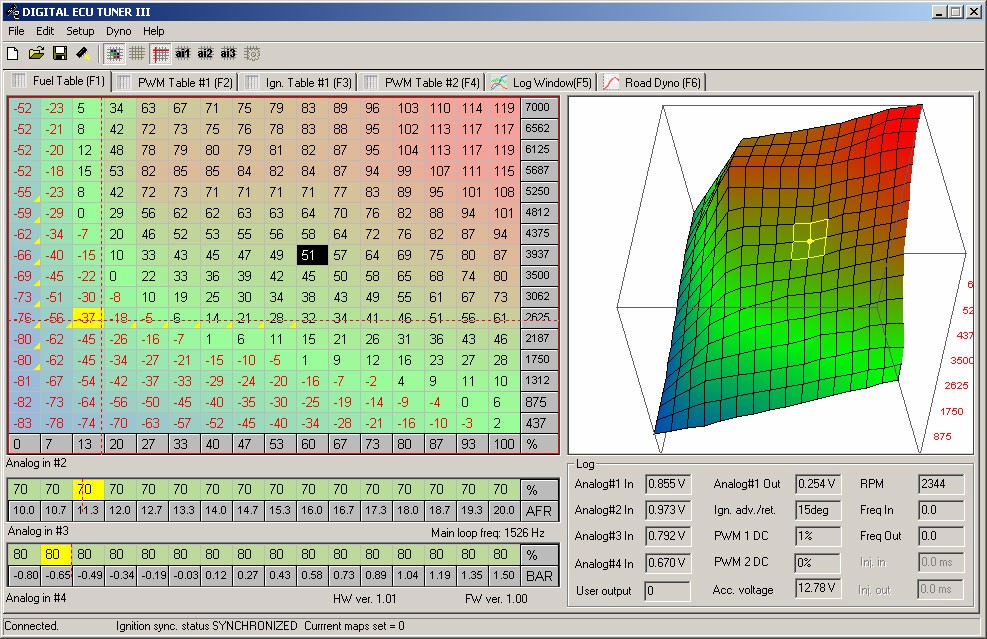The height and width of the screenshot is (639, 987).
Task: Toggle the colored table grid button
Action: (114, 53)
